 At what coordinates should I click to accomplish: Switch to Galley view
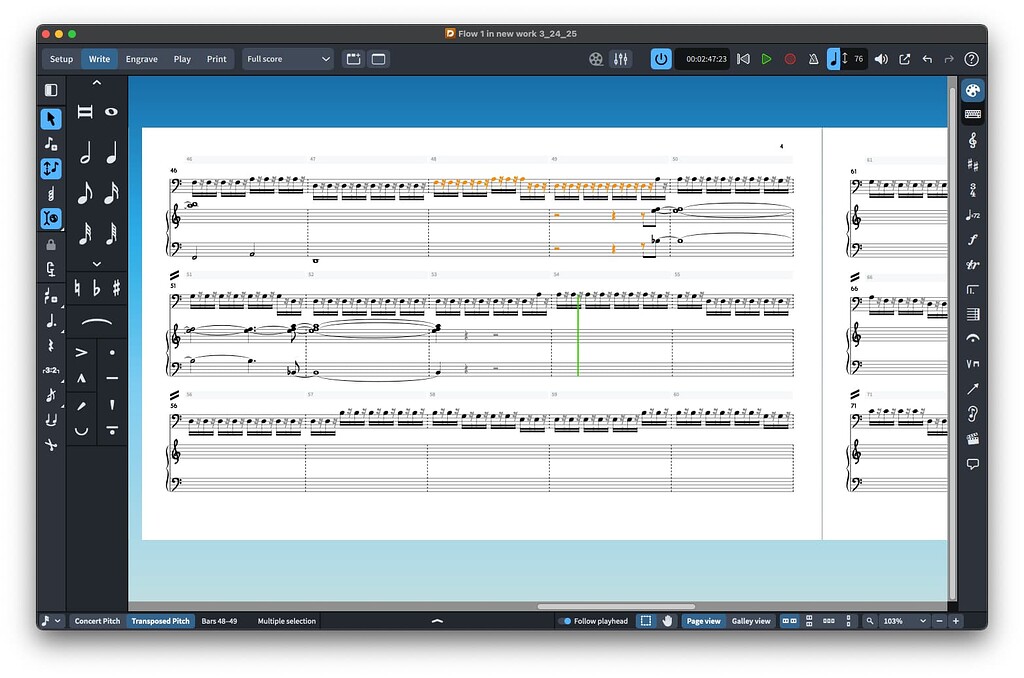click(752, 621)
